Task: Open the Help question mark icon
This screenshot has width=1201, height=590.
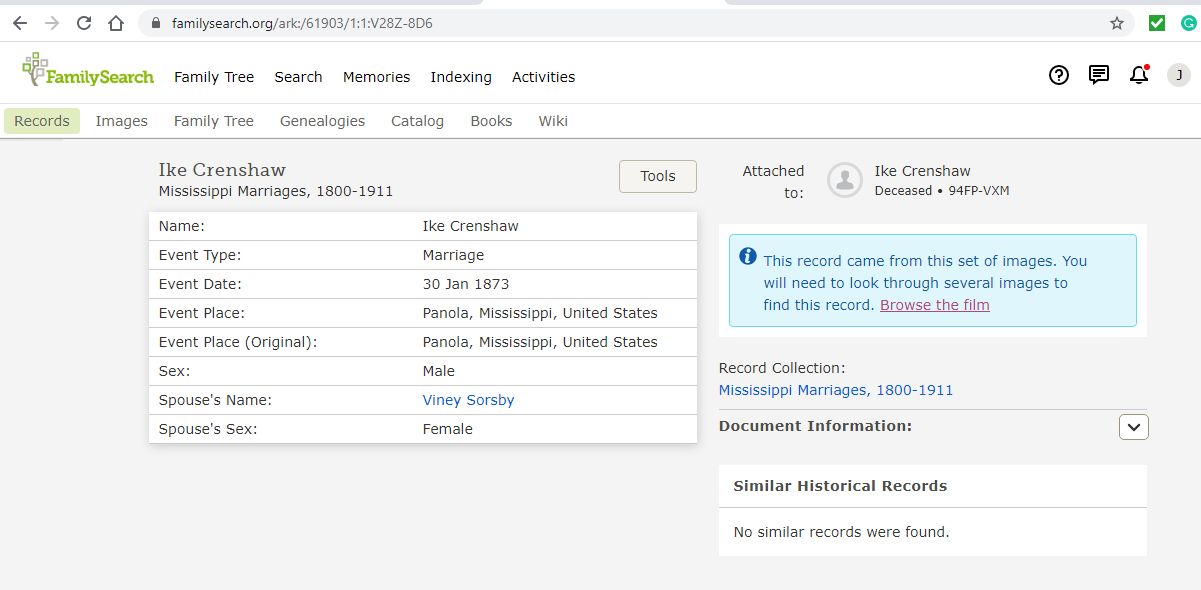Action: tap(1059, 75)
